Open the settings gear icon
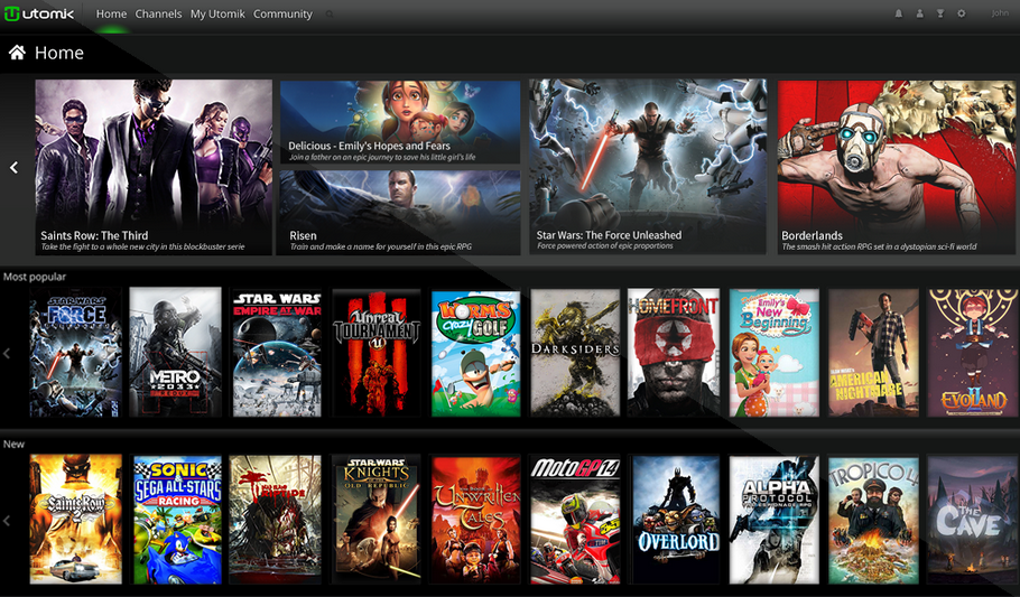This screenshot has width=1020, height=597. click(961, 14)
